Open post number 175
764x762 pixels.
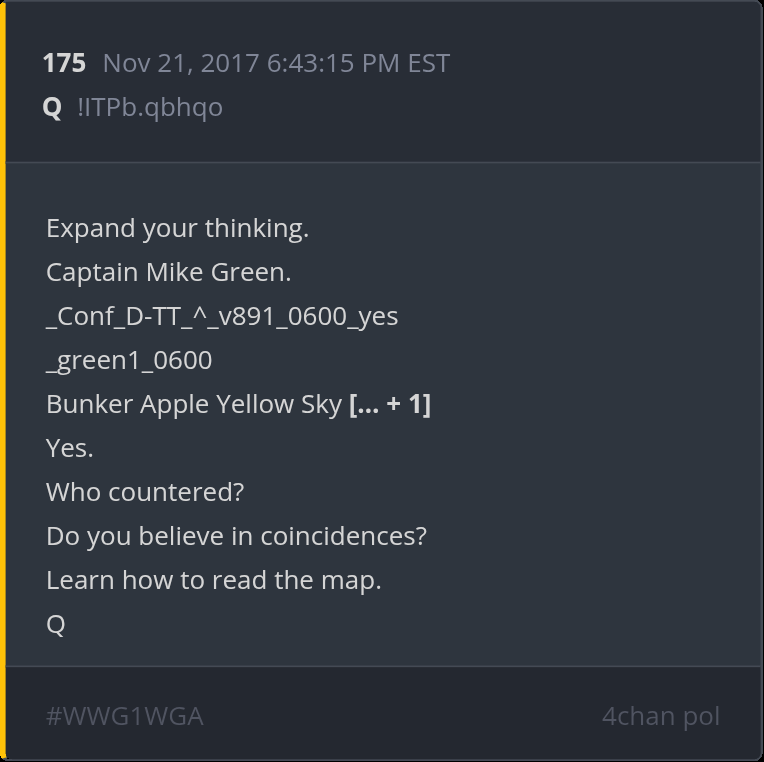[64, 63]
